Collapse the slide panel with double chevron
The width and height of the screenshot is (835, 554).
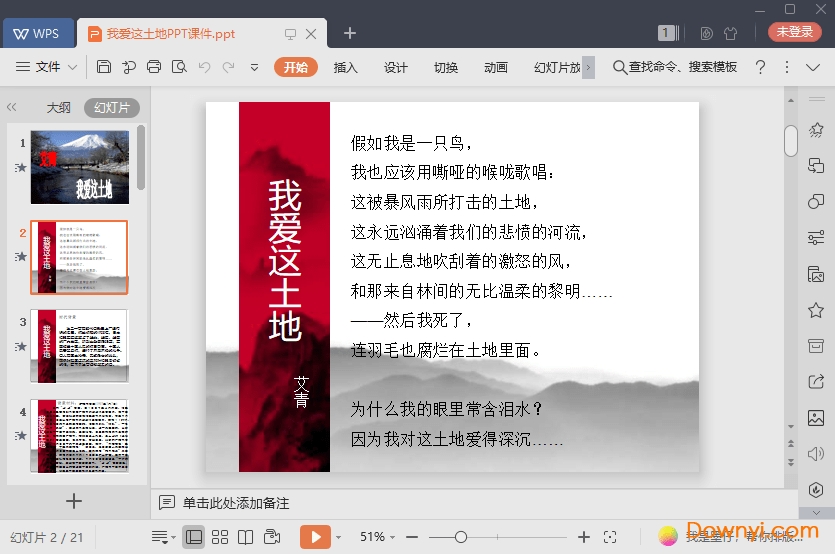point(12,107)
